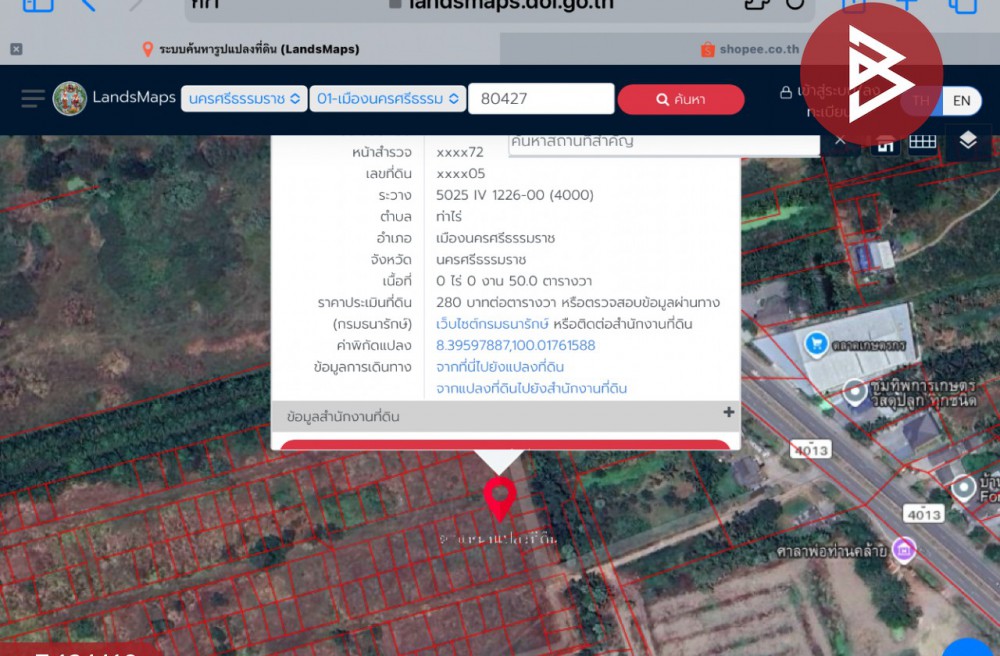Click the parcel number field showing 80427
The height and width of the screenshot is (656, 1000).
540,99
